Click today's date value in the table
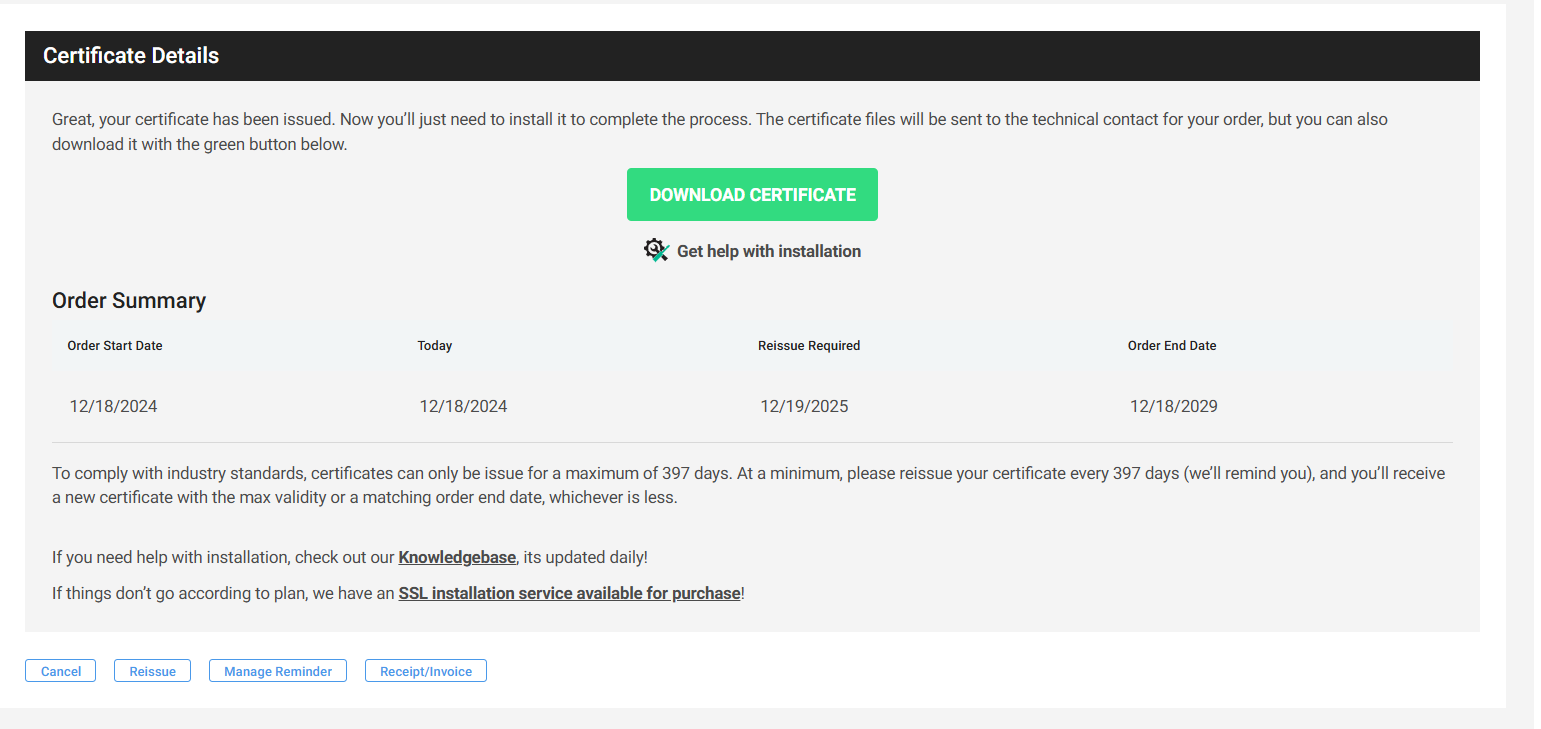The image size is (1541, 729). pyautogui.click(x=463, y=406)
